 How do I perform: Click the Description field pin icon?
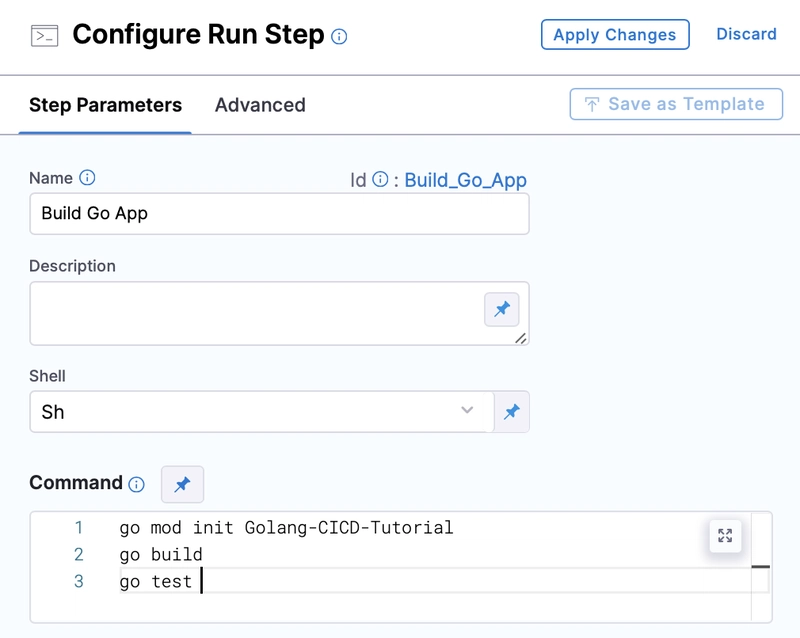(502, 310)
